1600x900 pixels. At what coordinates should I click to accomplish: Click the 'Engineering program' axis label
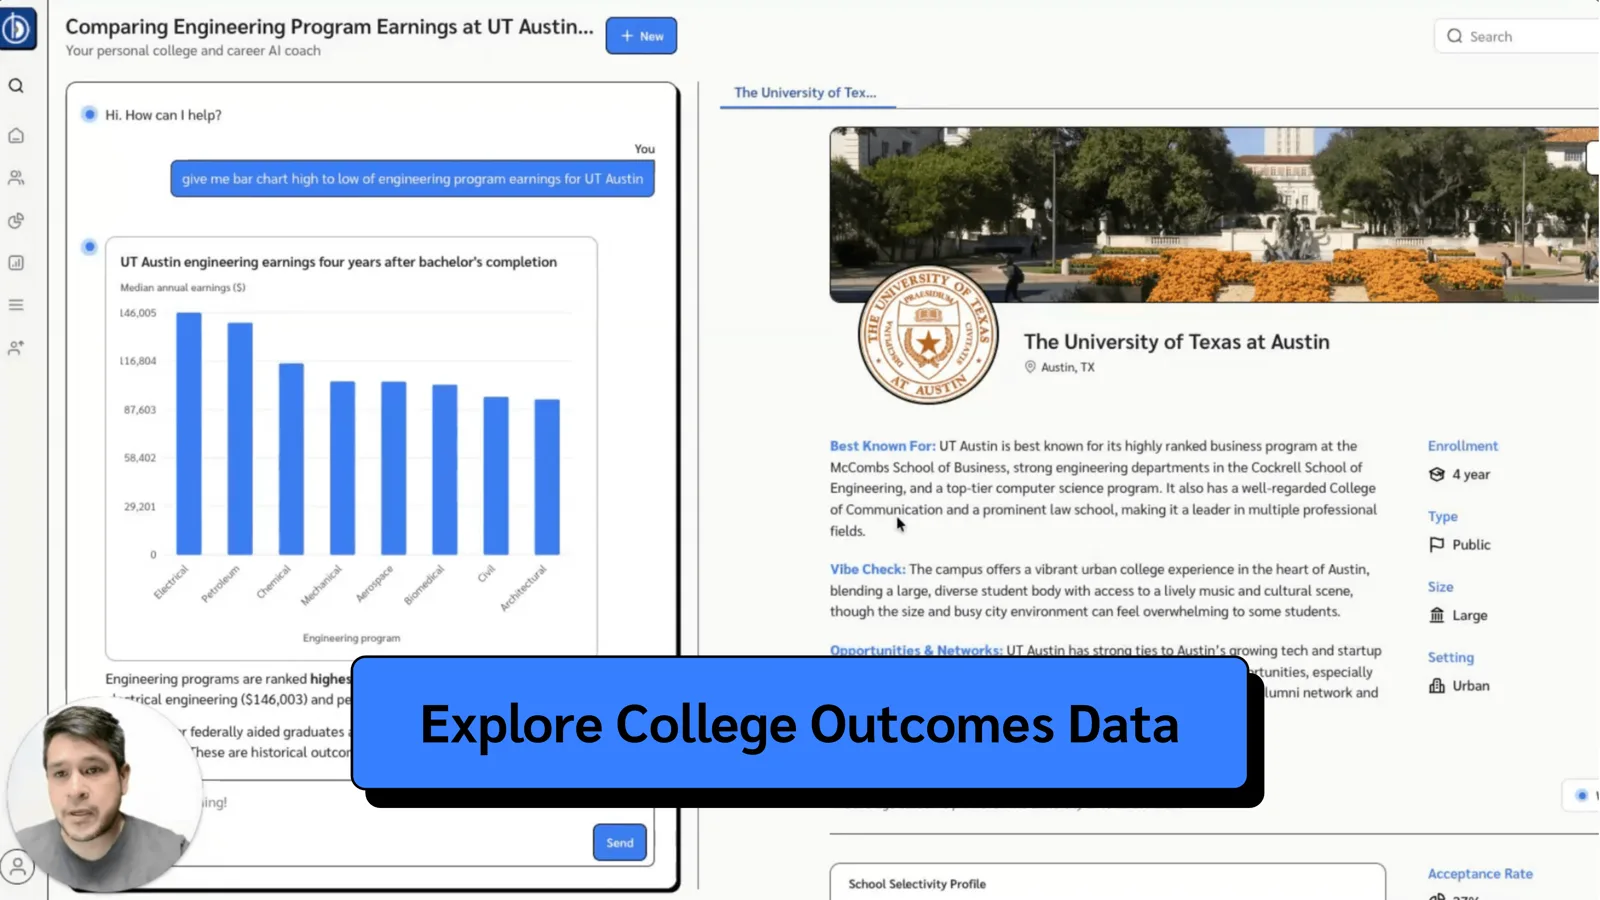pos(351,638)
